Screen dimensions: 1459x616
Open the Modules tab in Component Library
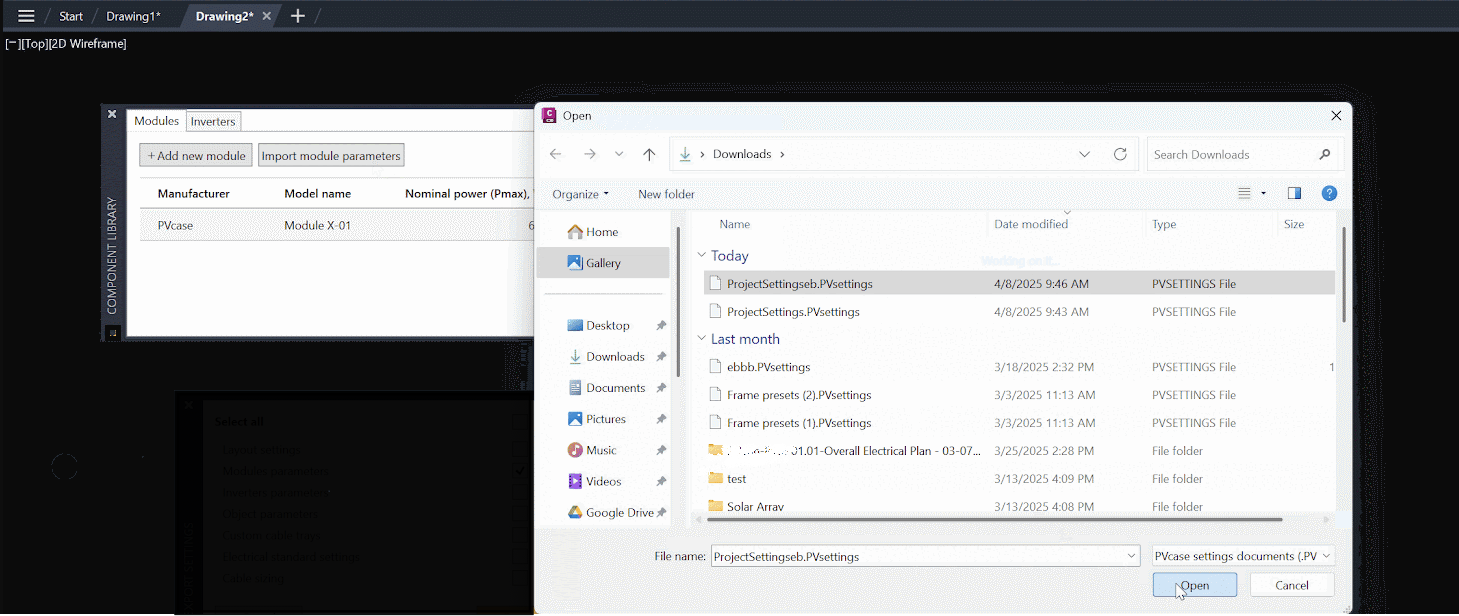157,121
